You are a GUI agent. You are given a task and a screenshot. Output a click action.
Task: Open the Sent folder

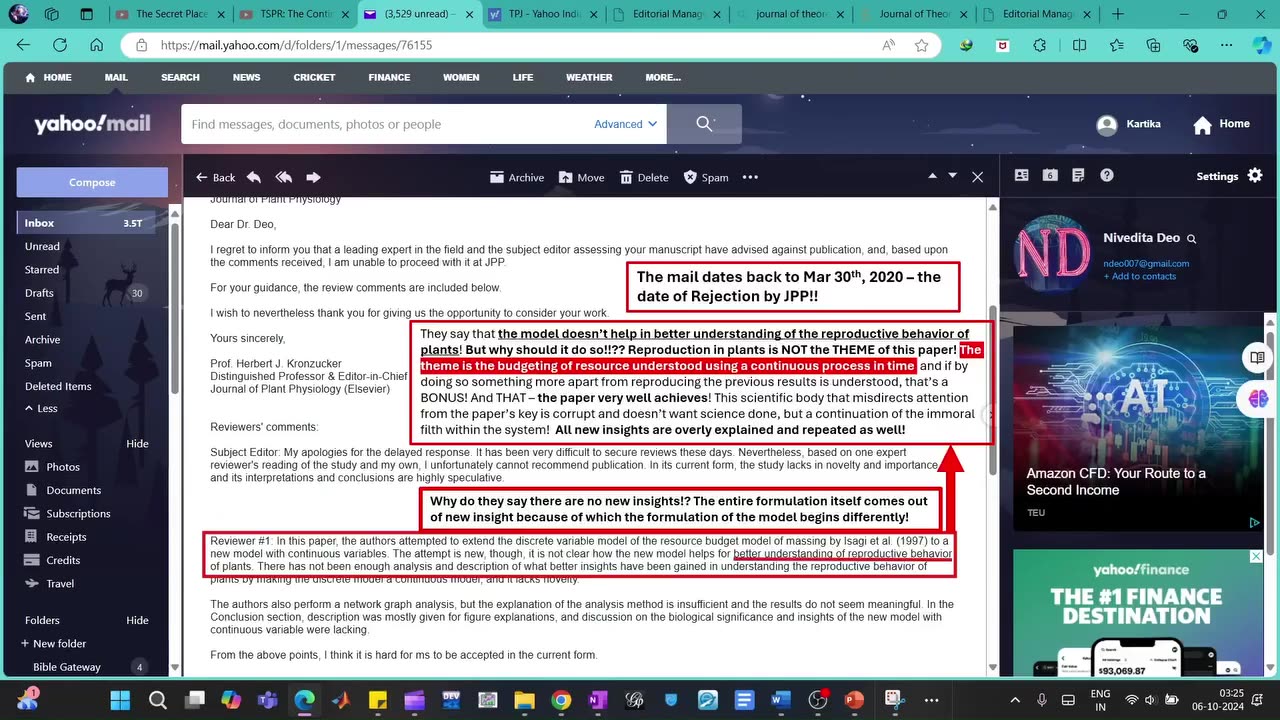[36, 316]
